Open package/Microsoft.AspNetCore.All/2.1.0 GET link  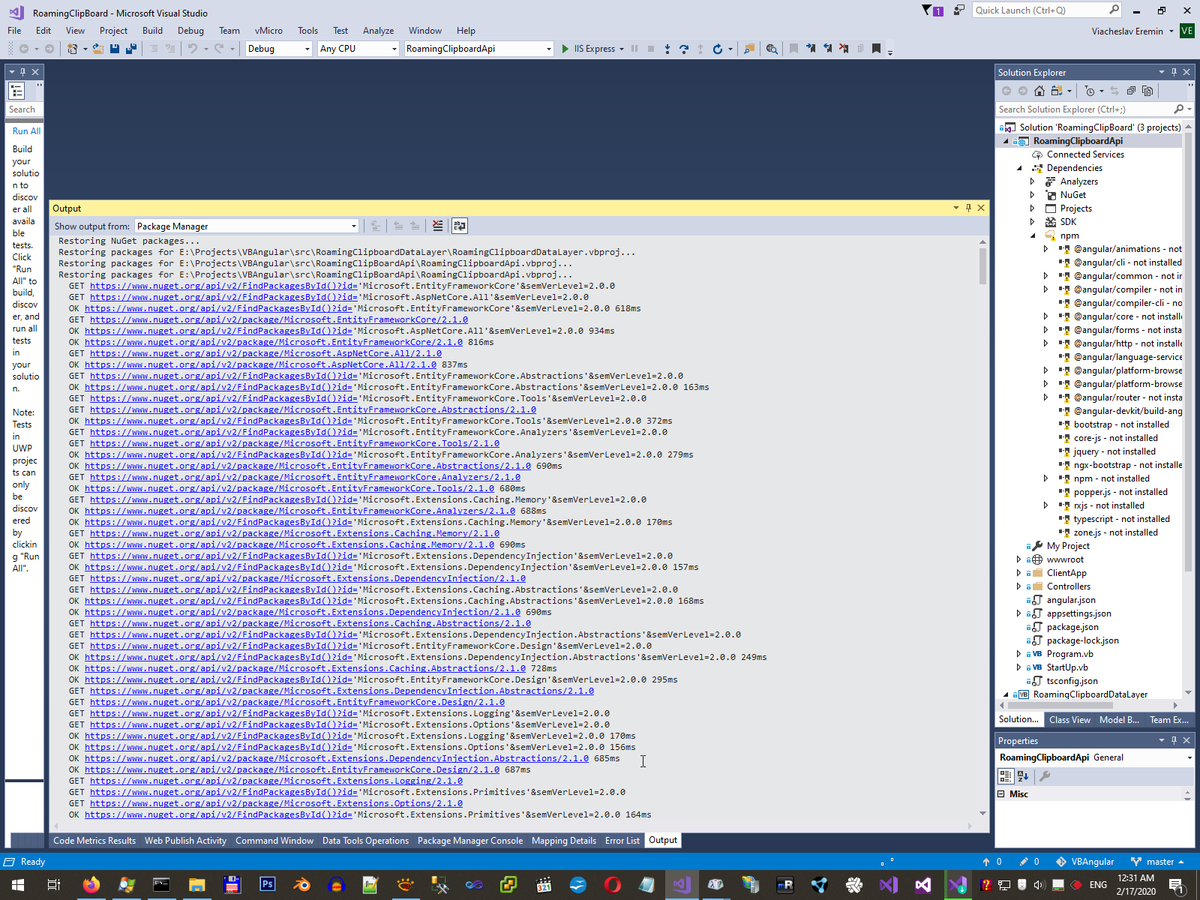coord(266,353)
